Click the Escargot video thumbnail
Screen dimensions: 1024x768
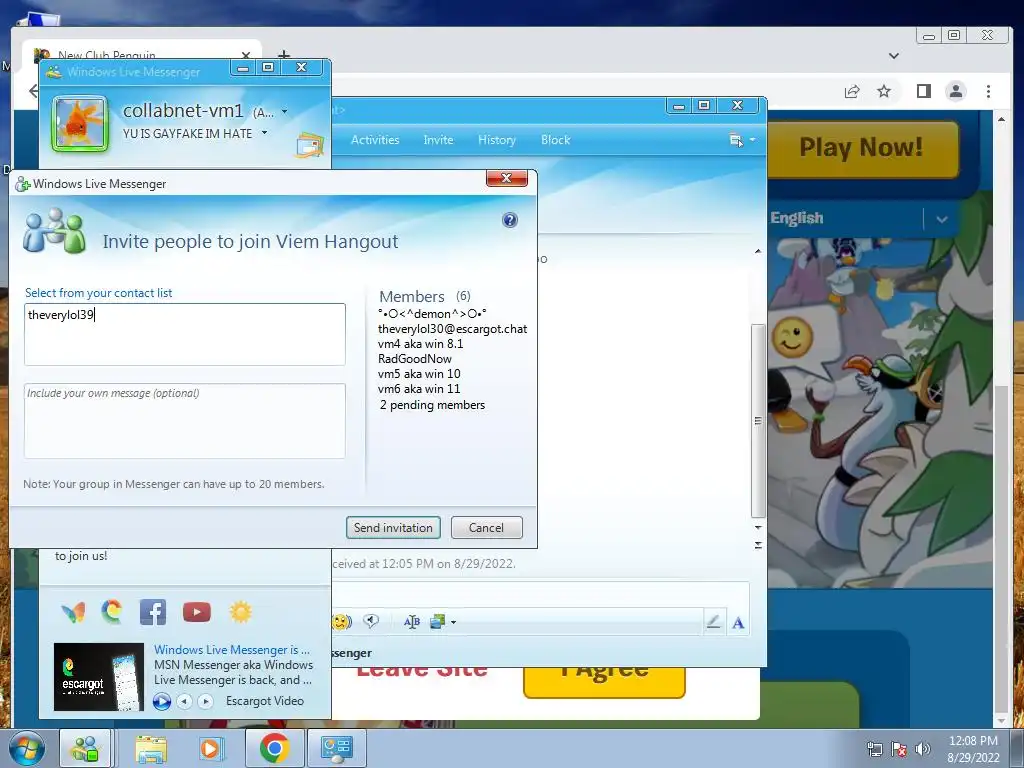(99, 677)
